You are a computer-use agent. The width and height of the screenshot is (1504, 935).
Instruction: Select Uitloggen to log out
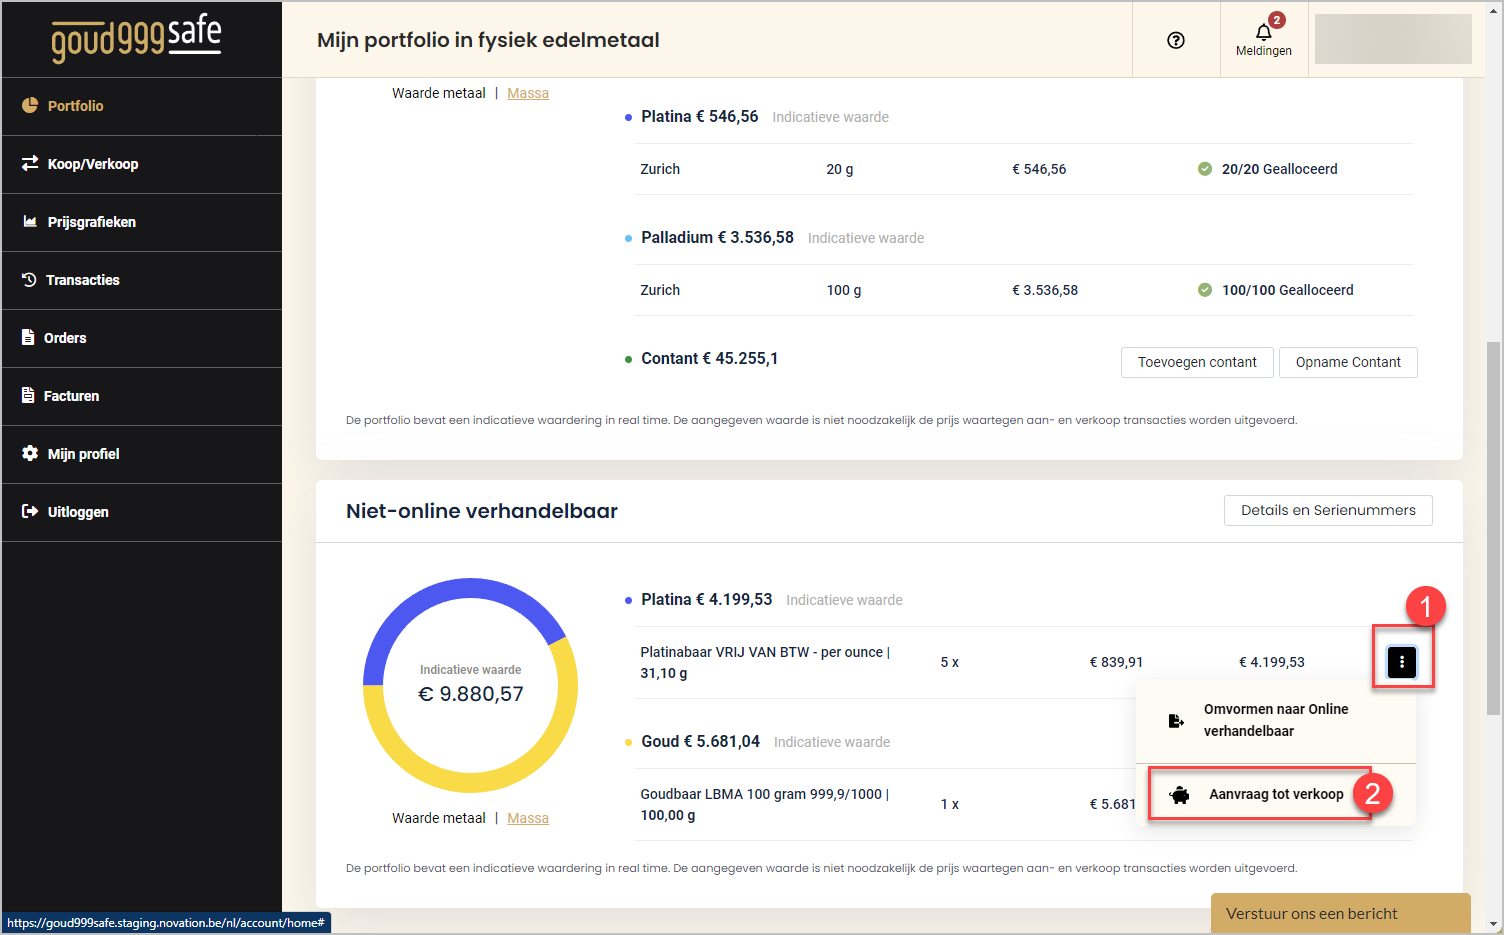[142, 512]
